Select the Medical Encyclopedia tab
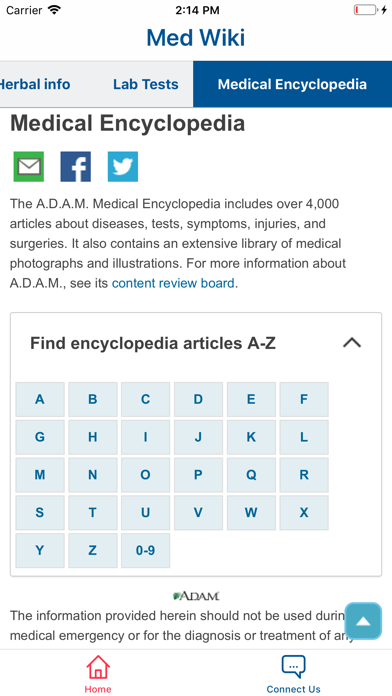The height and width of the screenshot is (696, 392). tap(293, 84)
